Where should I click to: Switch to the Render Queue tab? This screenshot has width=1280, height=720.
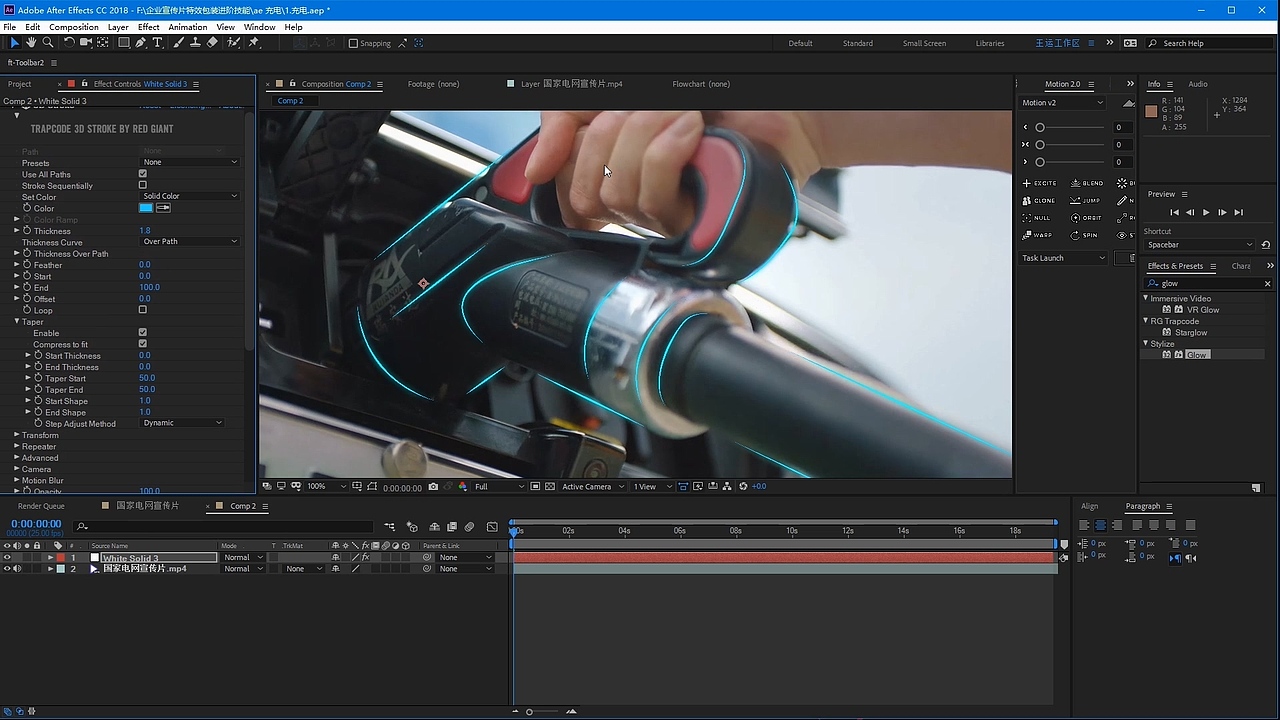click(x=41, y=506)
